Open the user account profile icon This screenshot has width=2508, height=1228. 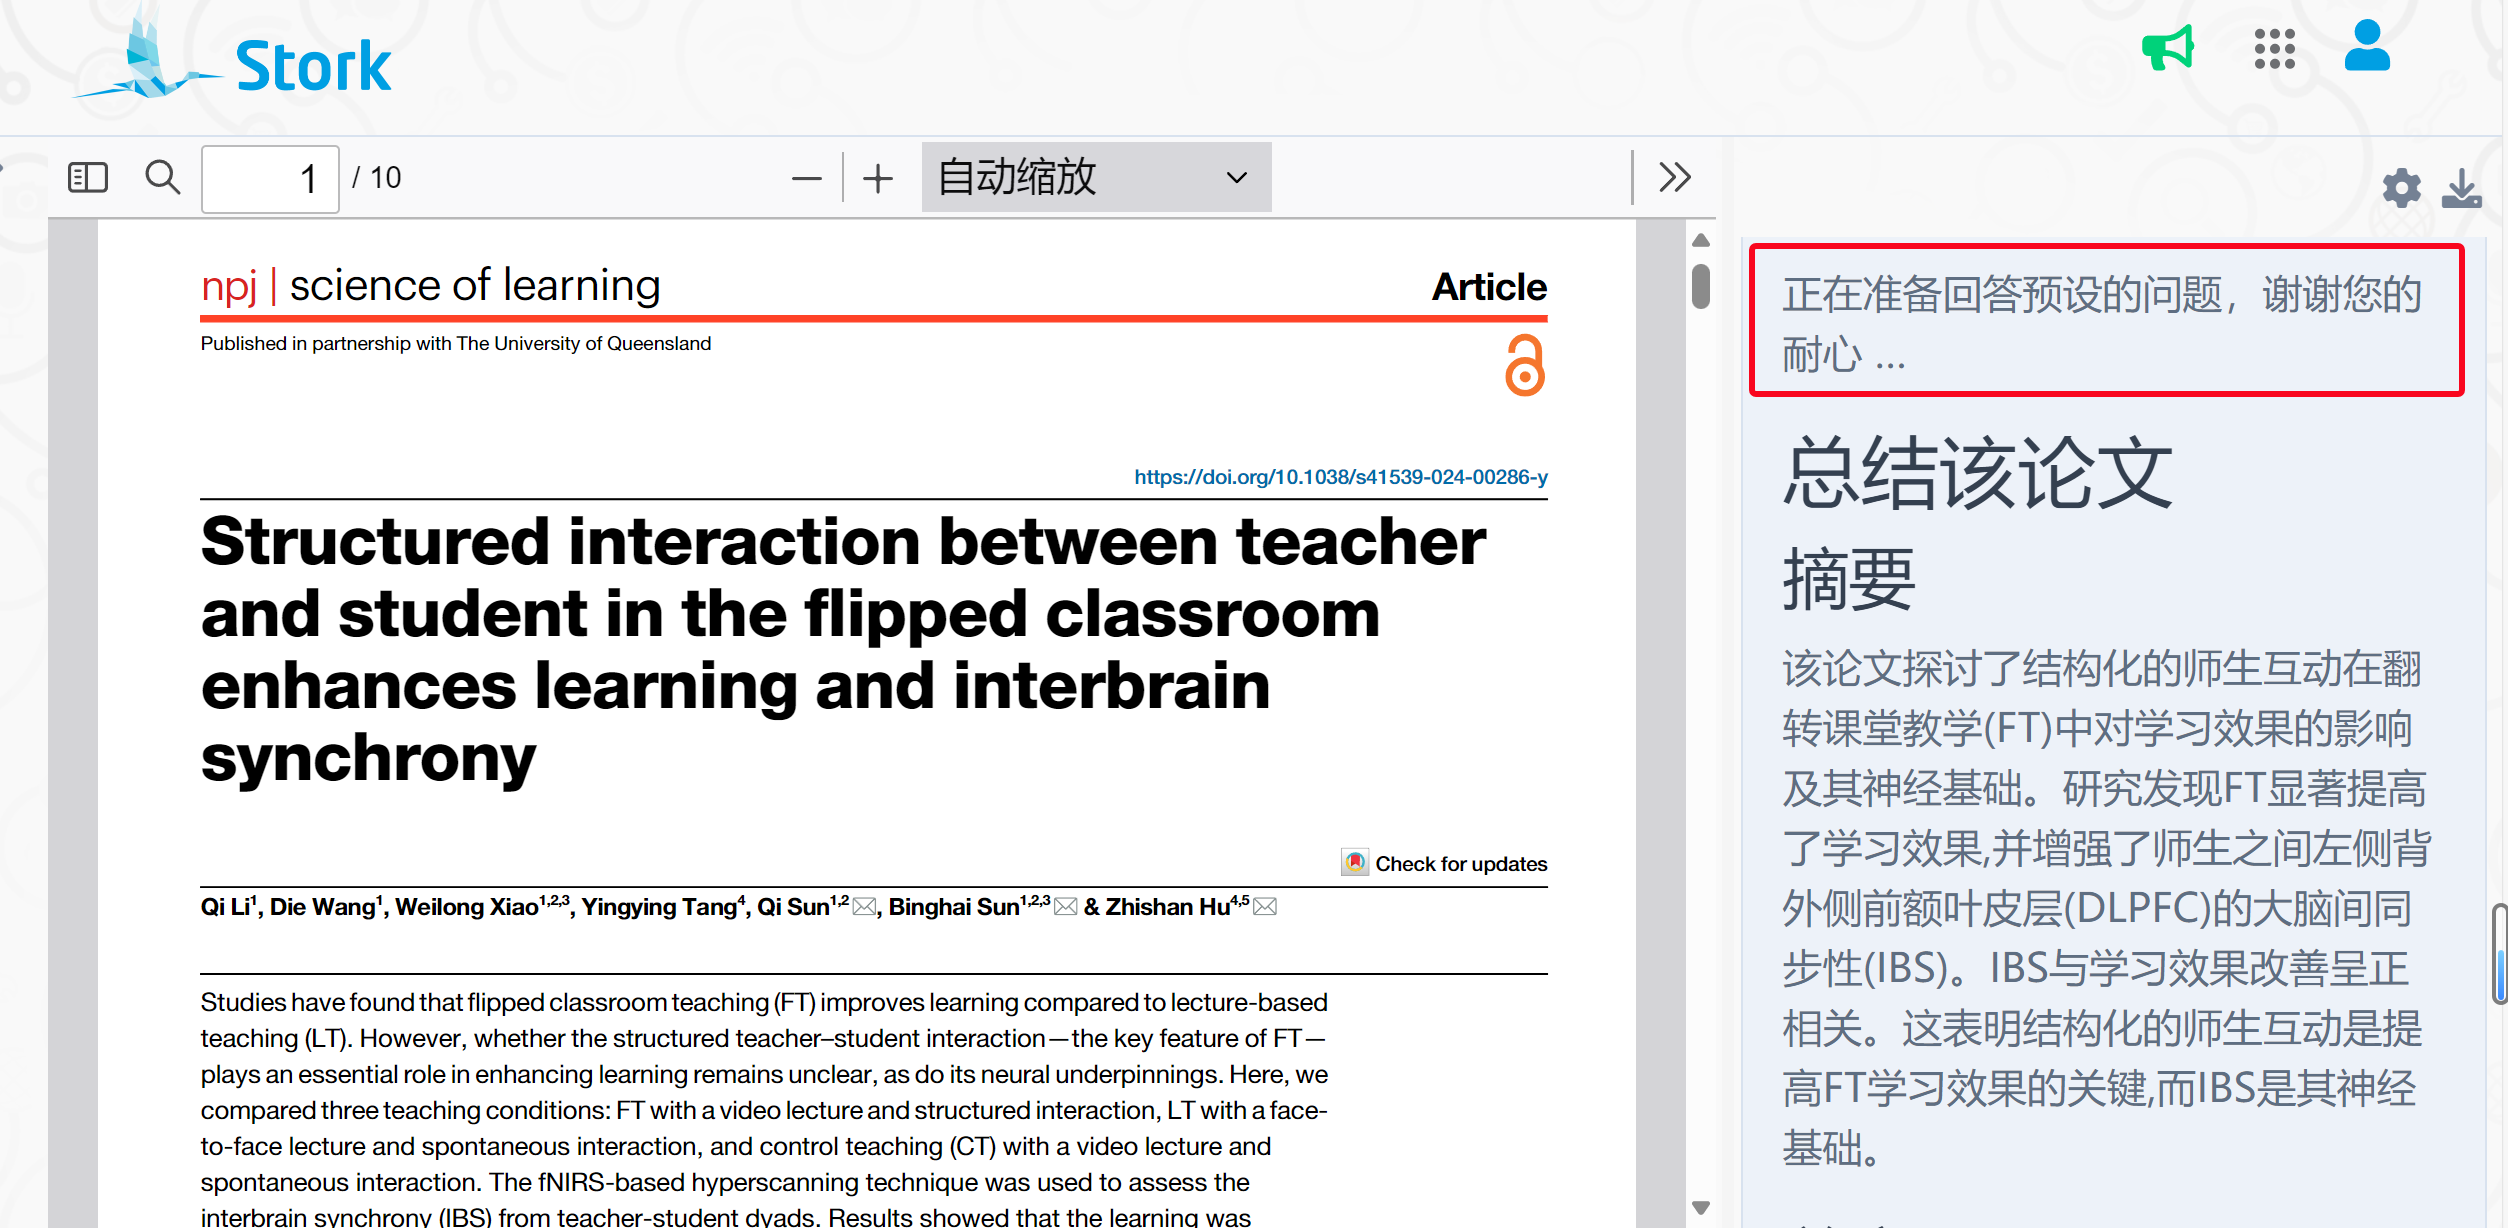2367,46
